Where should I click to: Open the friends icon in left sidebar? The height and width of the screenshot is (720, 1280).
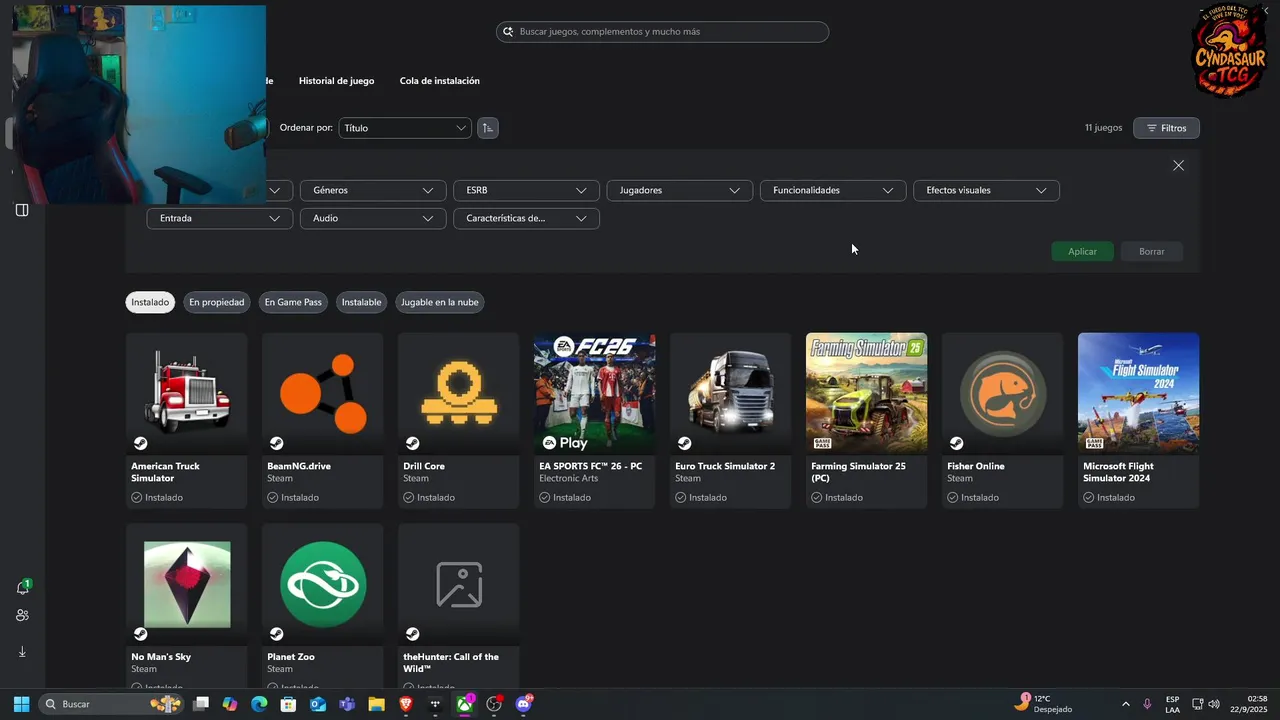(22, 616)
